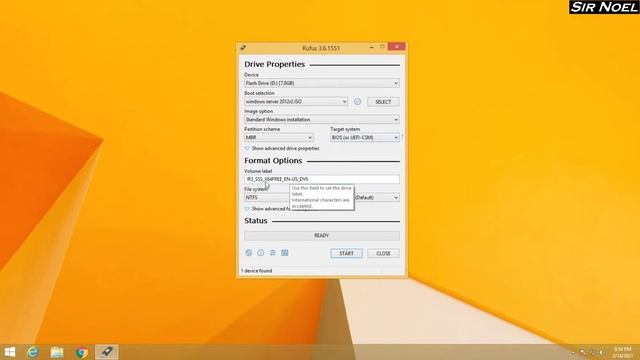640x360 pixels.
Task: Open the volume speaker tray icon
Action: [x=602, y=352]
